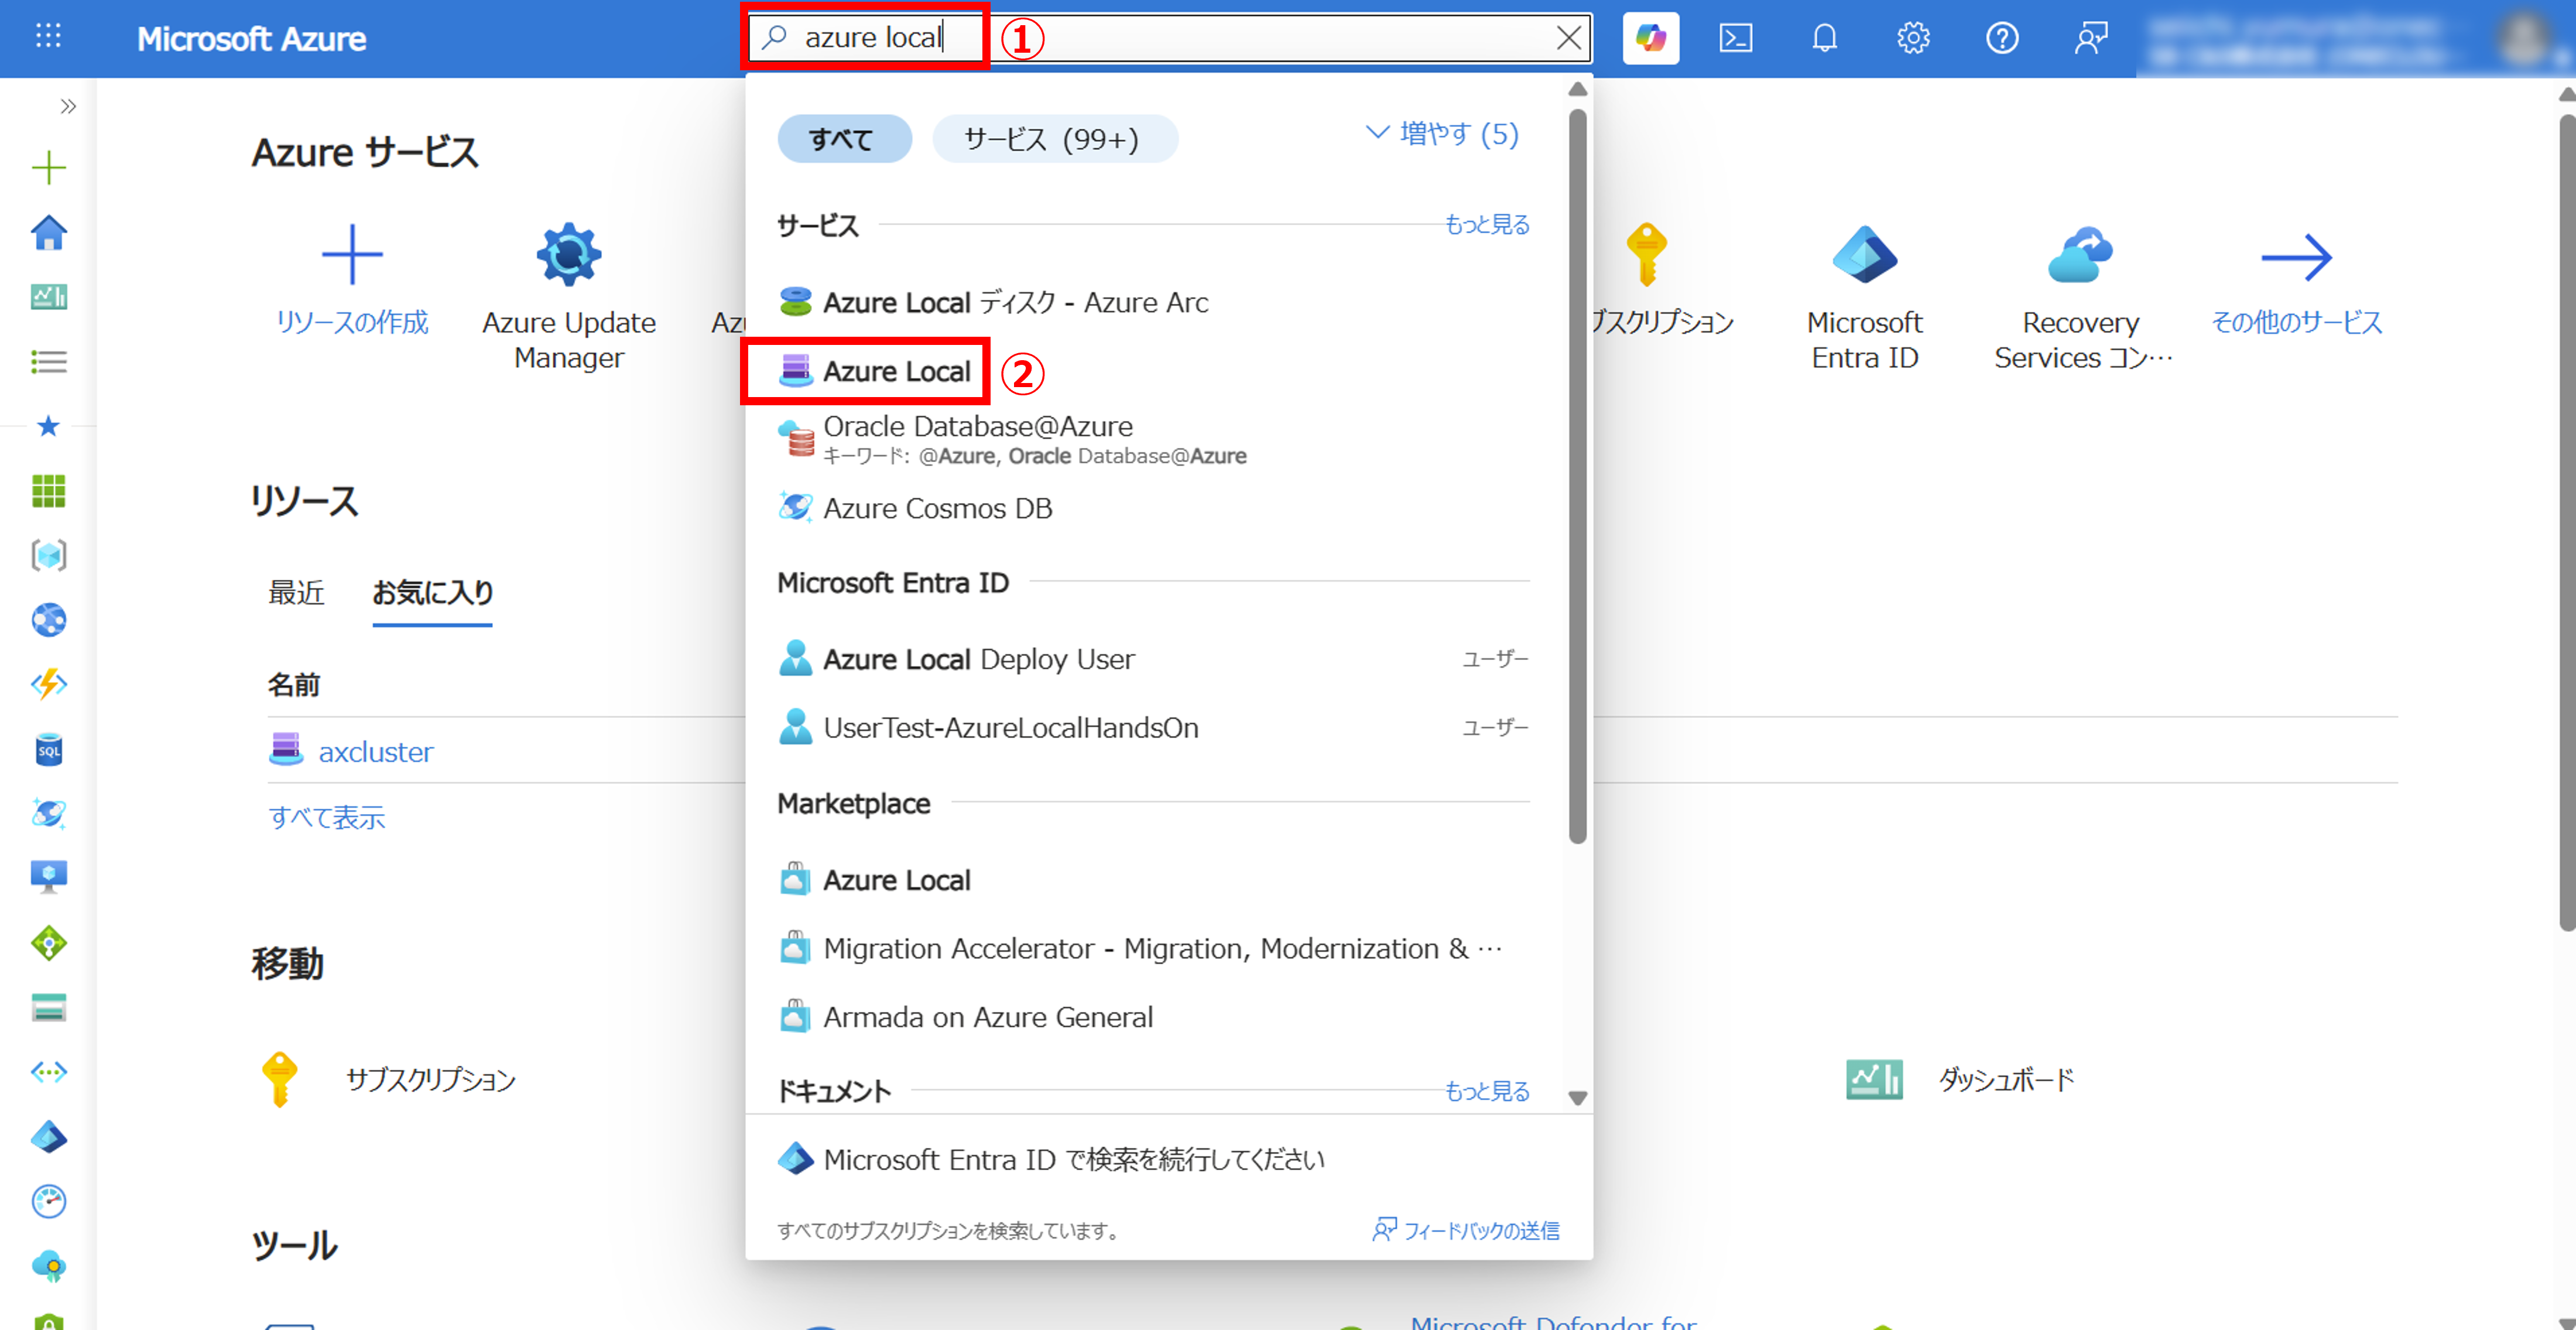Open サブスクリプション in the 移動 section
The height and width of the screenshot is (1330, 2576).
point(388,1079)
